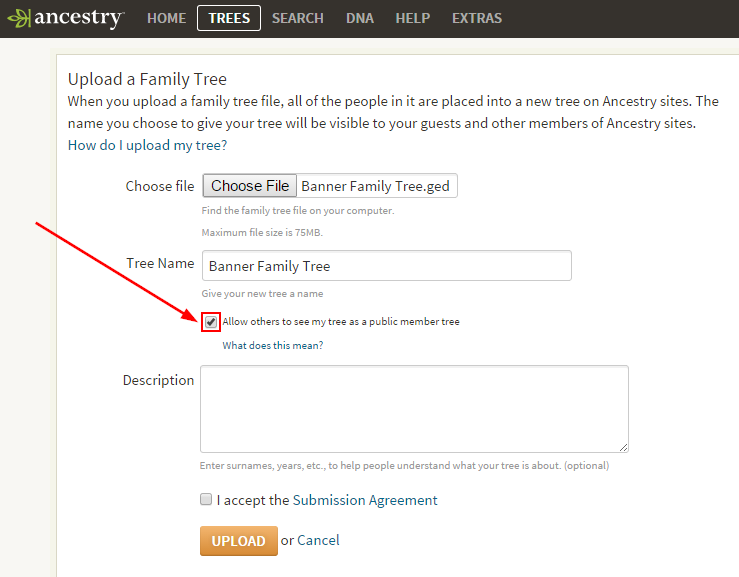This screenshot has height=577, width=739.
Task: Click the Choose File button
Action: click(250, 186)
